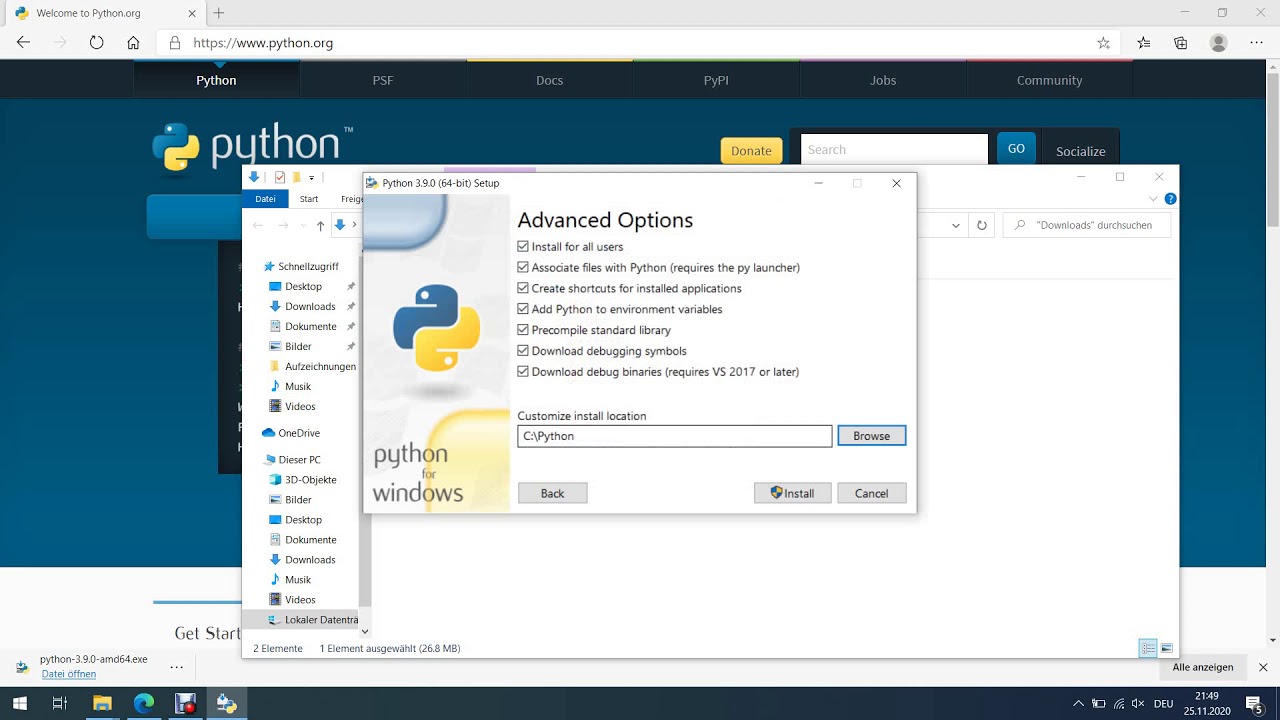The image size is (1280, 720).
Task: Select Dokumente under Schnellzugriff
Action: (x=310, y=327)
